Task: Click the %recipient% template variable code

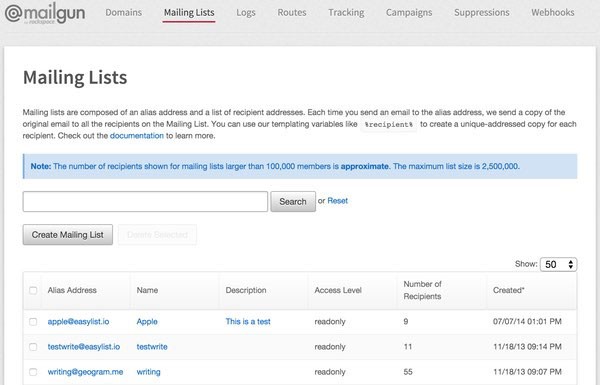Action: point(389,124)
